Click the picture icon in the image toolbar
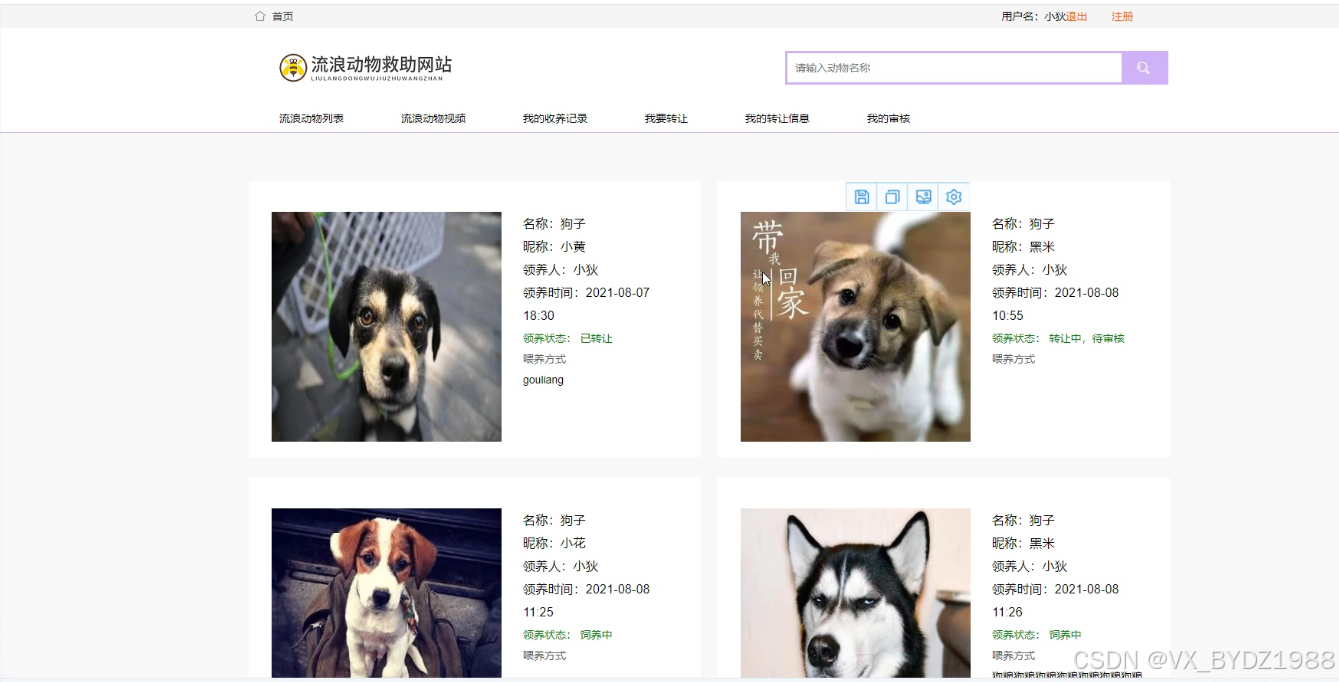The image size is (1339, 682). [x=923, y=197]
